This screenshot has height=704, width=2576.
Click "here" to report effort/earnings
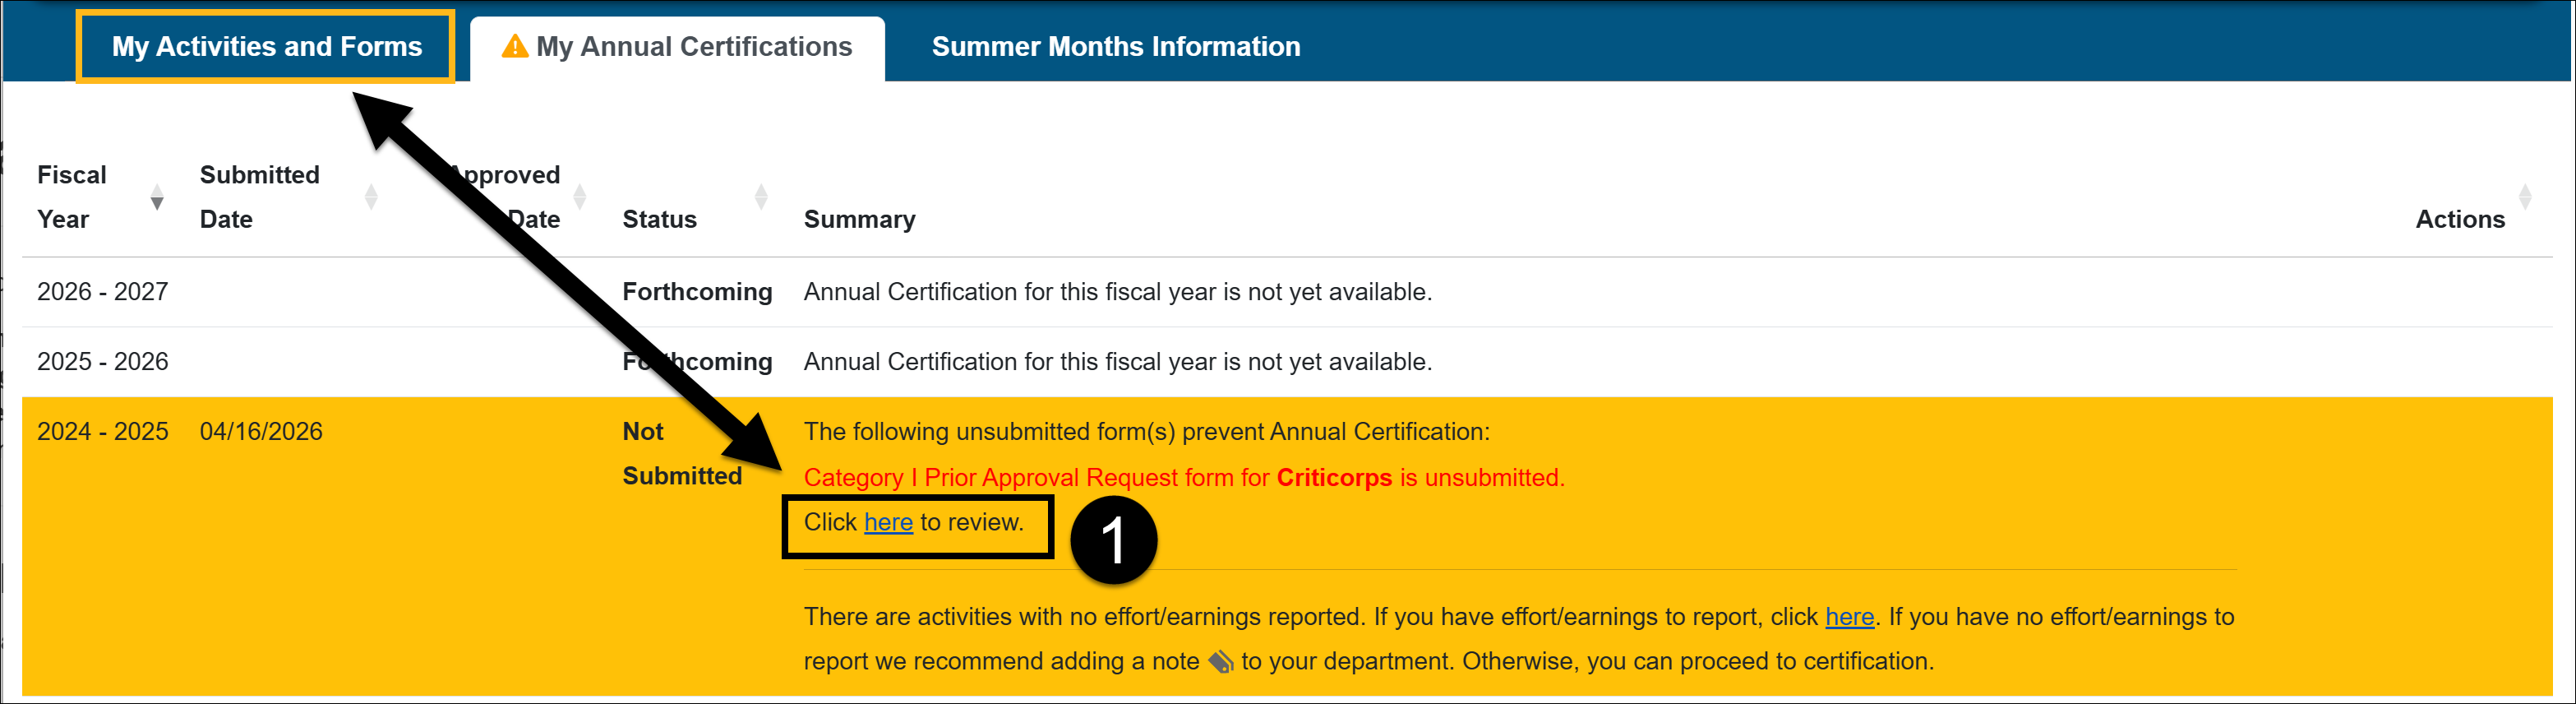(1849, 617)
